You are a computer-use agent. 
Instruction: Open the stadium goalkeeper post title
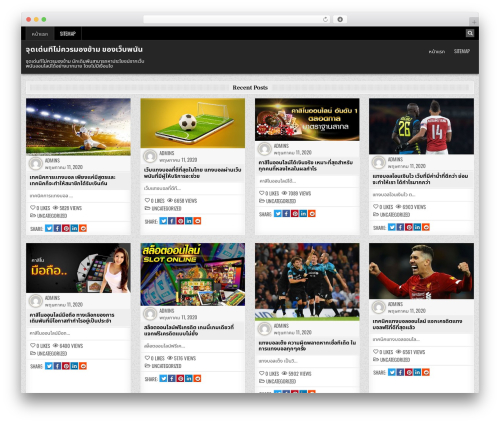tap(73, 180)
